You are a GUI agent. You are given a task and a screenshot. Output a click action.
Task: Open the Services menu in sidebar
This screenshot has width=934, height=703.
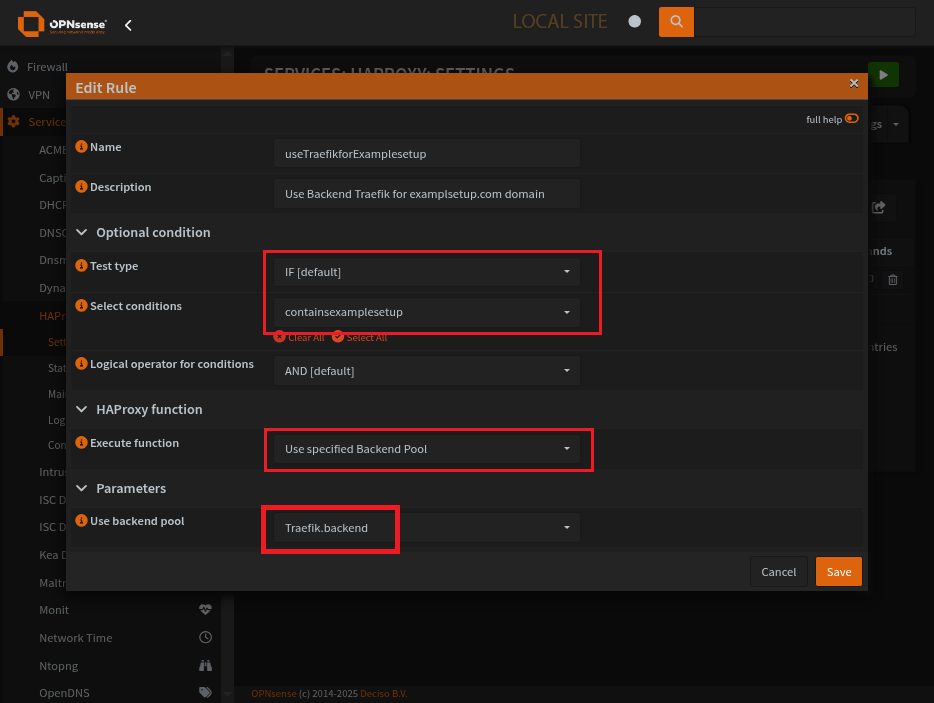[47, 122]
